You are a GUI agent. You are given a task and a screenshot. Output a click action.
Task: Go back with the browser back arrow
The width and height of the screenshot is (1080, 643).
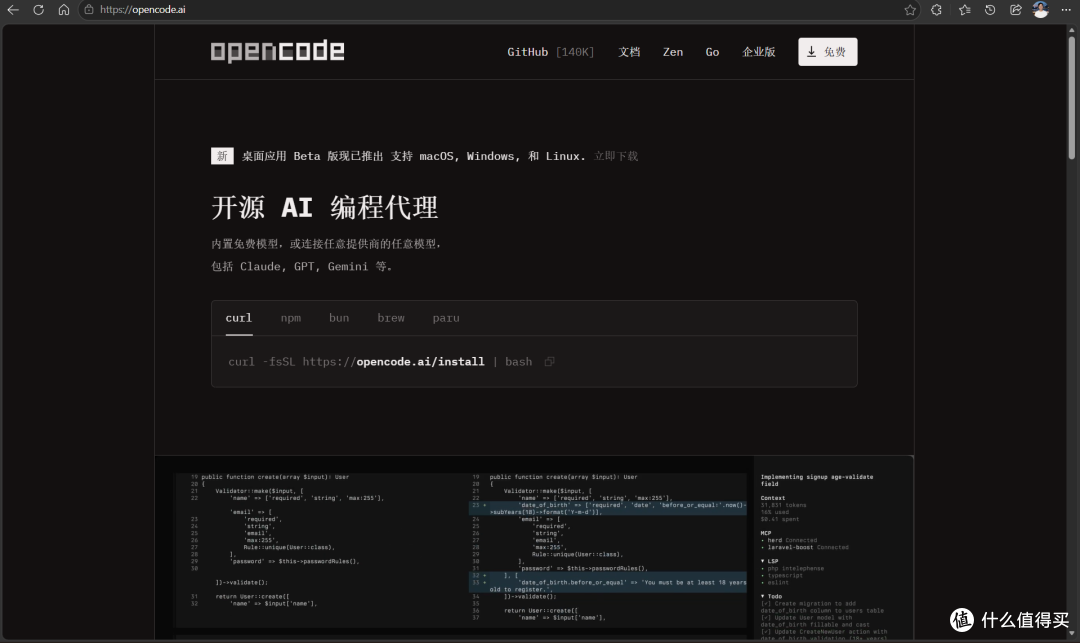pos(13,10)
